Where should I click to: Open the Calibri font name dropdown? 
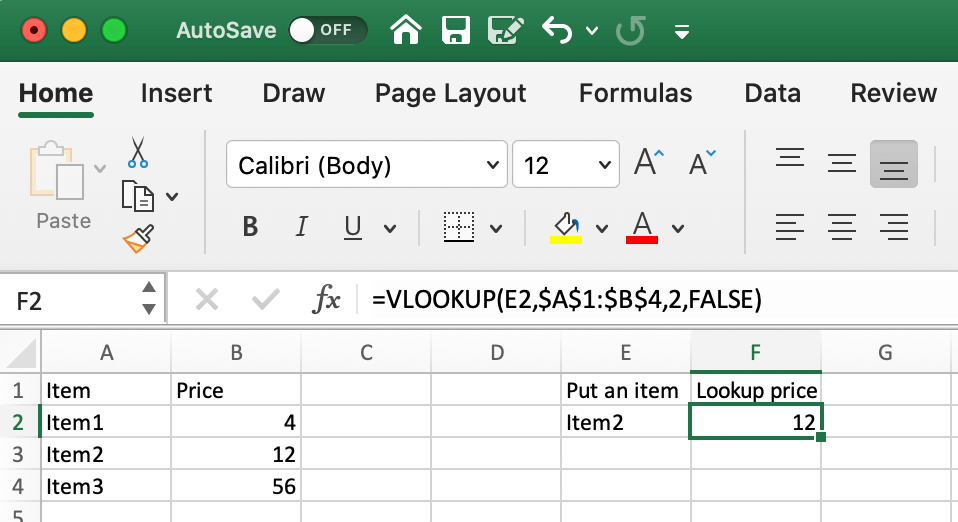click(493, 165)
